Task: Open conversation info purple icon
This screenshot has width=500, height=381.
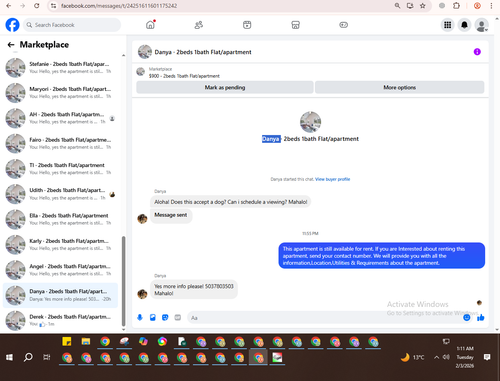Action: 477,52
